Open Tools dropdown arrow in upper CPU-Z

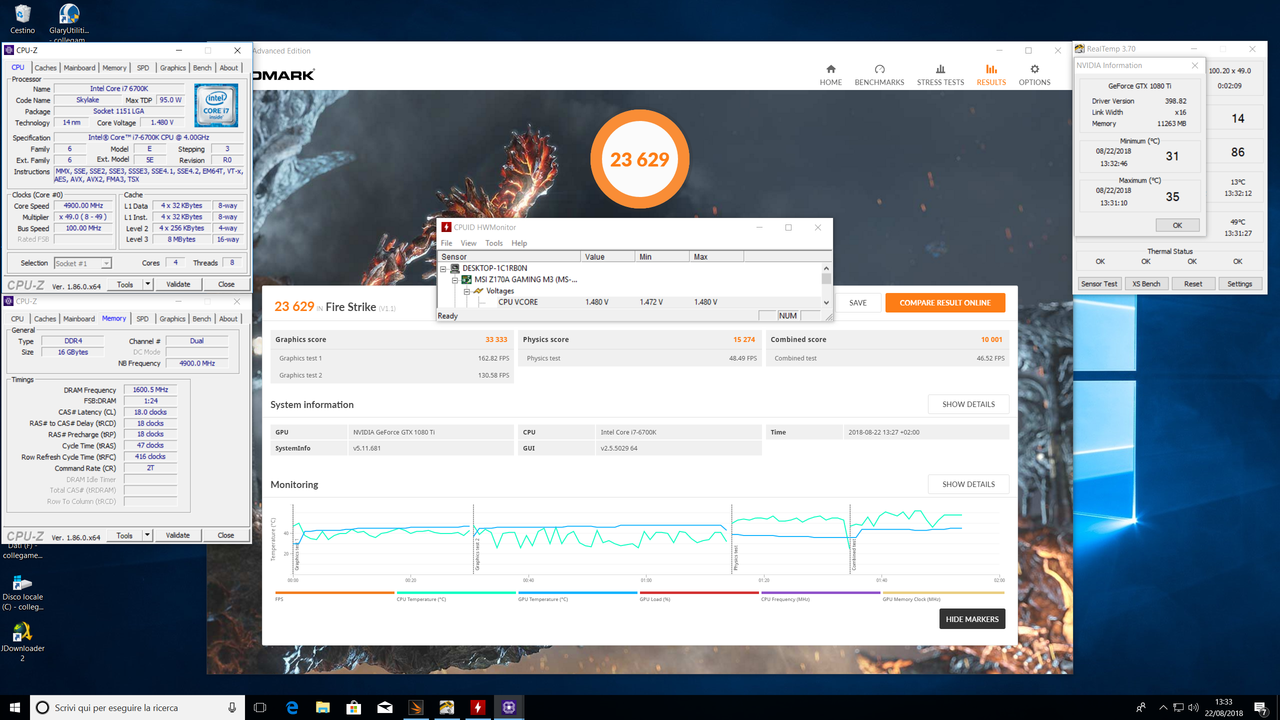point(148,284)
